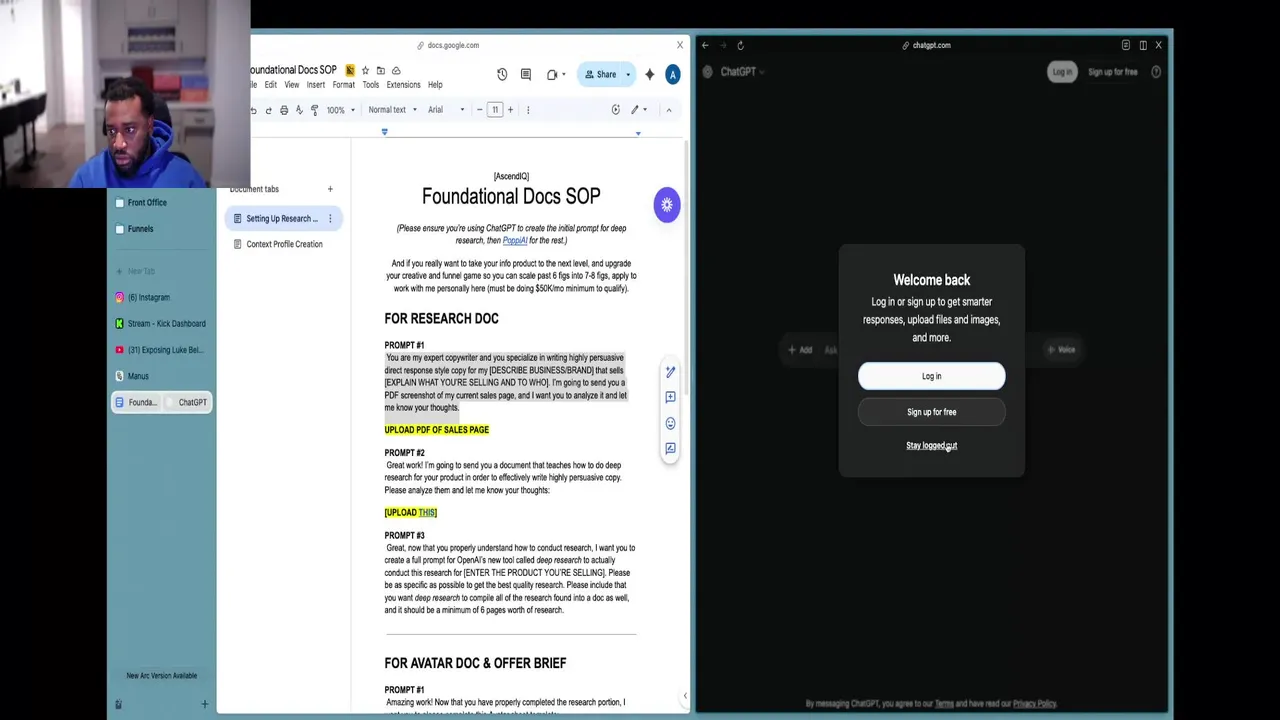This screenshot has height=720, width=1280.
Task: Click the redo arrow in Docs toolbar
Action: 268,110
